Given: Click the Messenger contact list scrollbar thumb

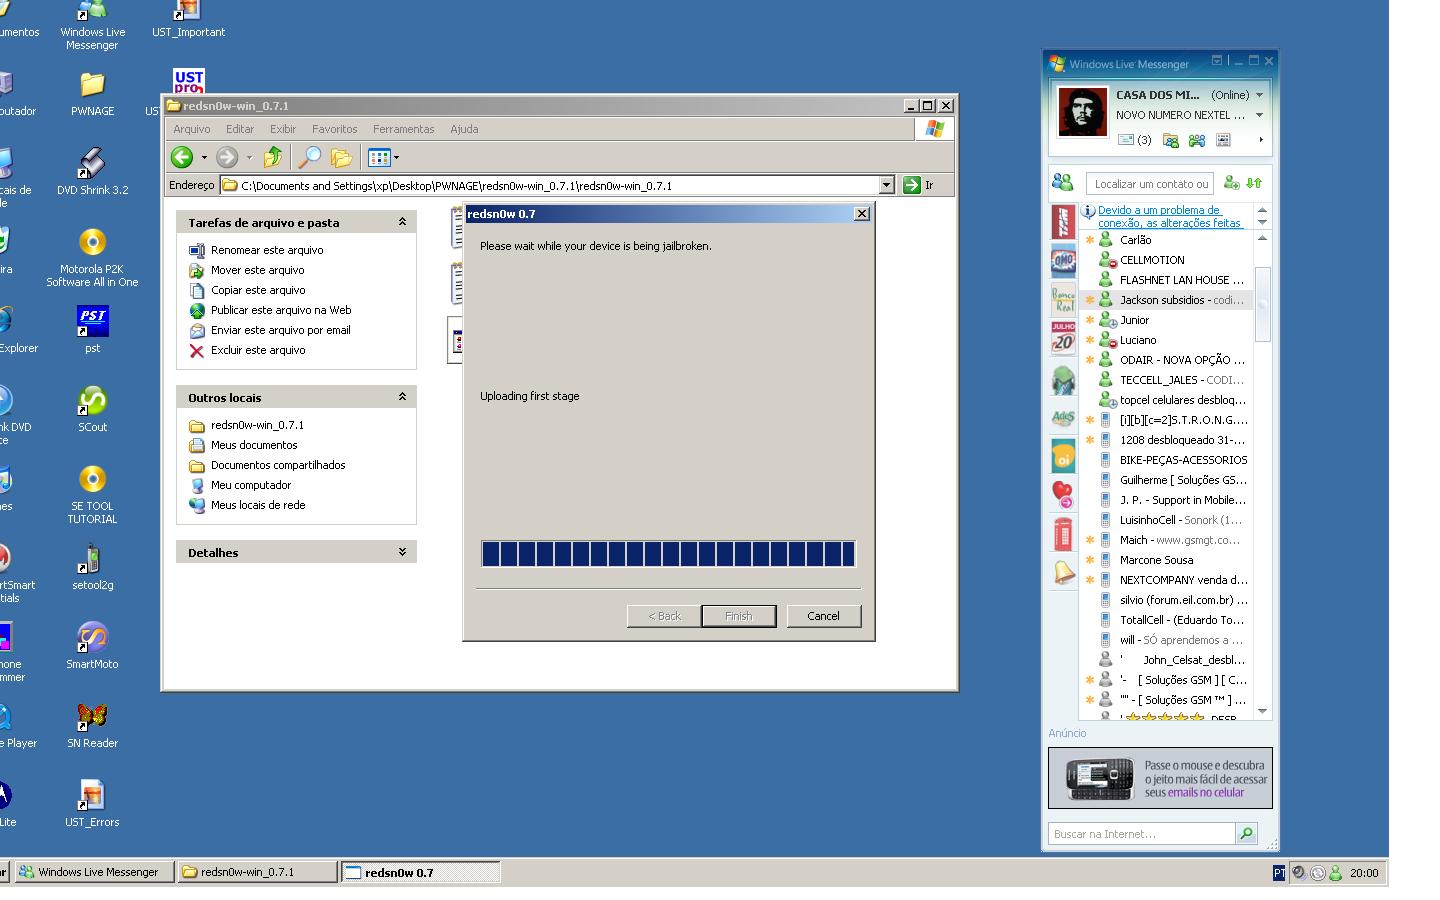Looking at the screenshot, I should pyautogui.click(x=1262, y=304).
